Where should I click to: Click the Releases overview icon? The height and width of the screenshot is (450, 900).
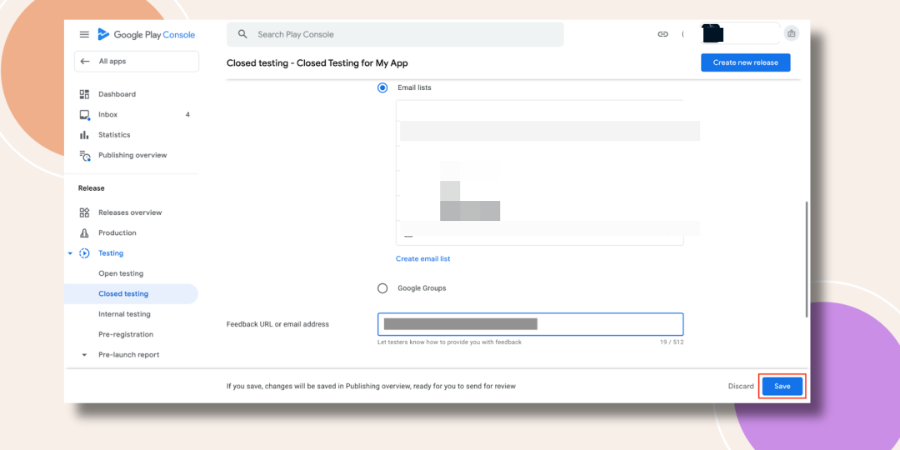coord(84,212)
